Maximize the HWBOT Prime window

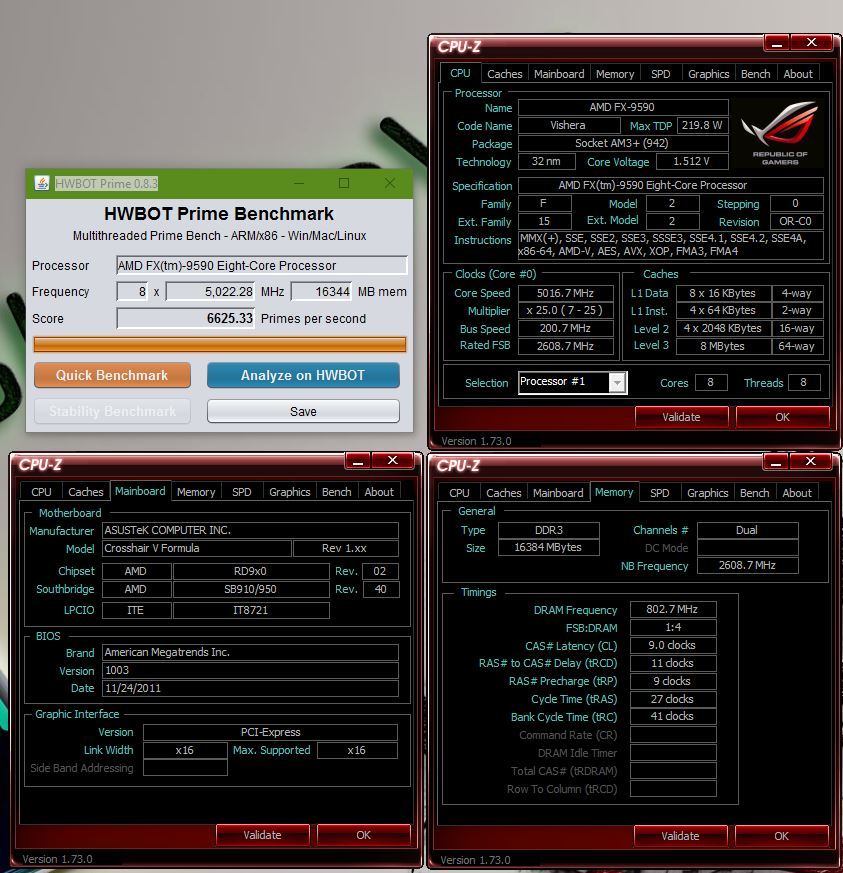(344, 183)
